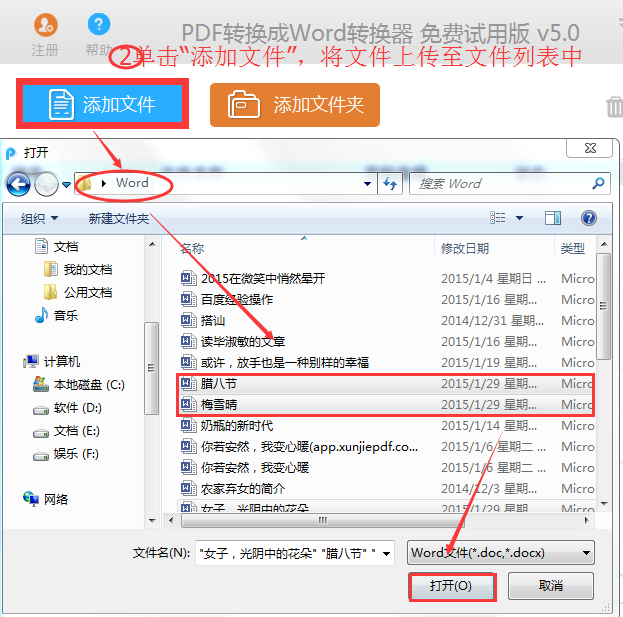The height and width of the screenshot is (617, 623).
Task: Open the view options dropdown arrow
Action: (x=519, y=218)
